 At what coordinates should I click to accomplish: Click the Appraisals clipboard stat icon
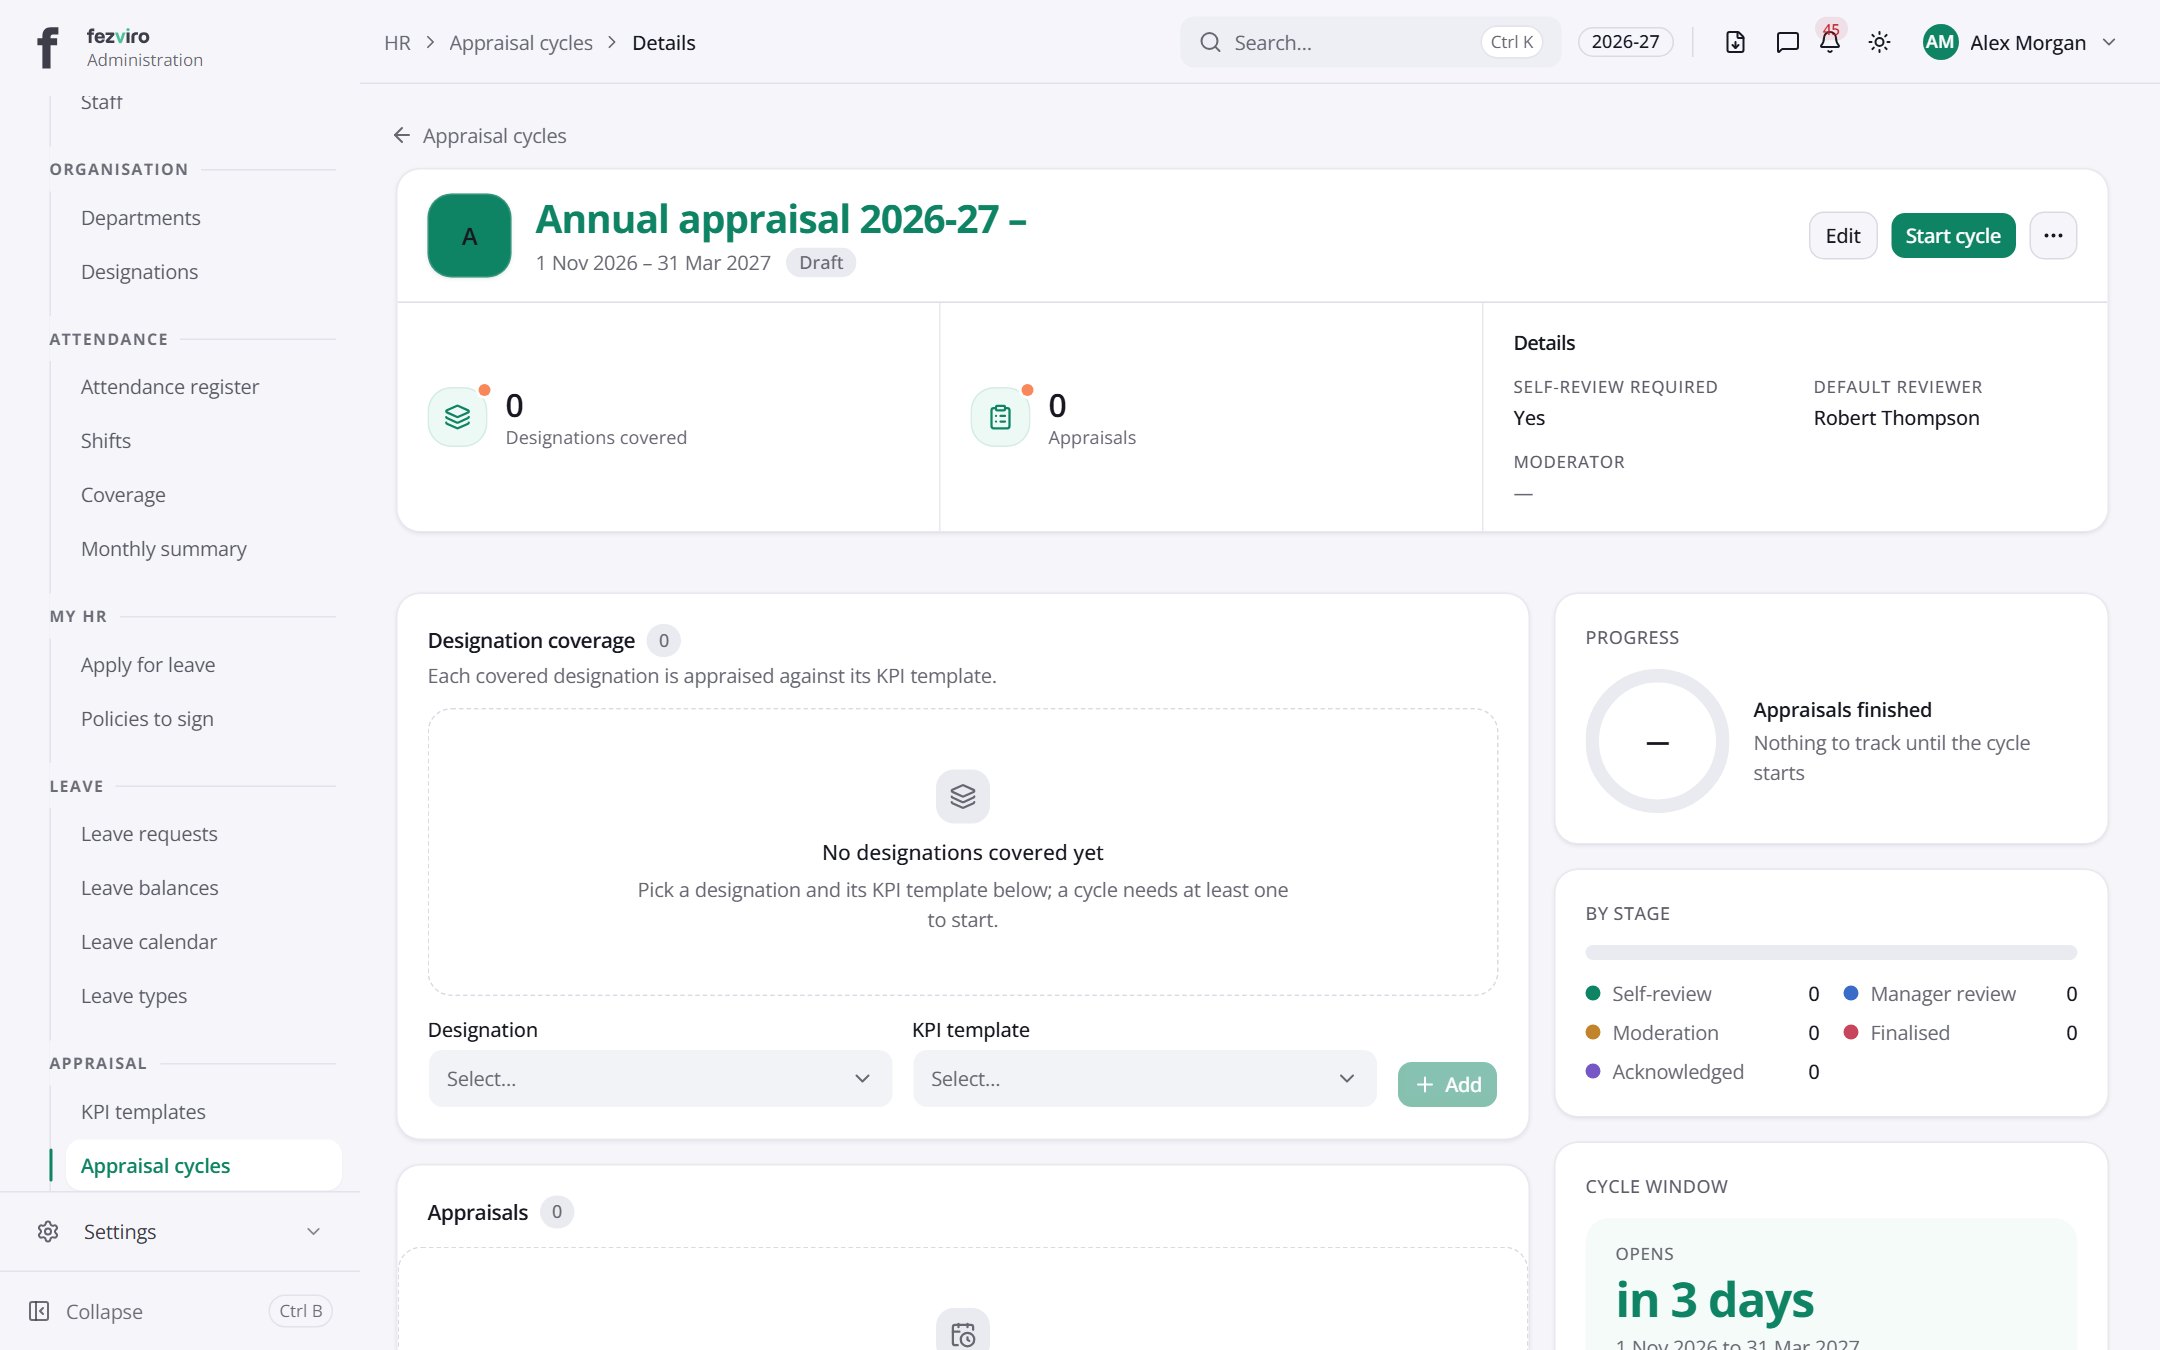pyautogui.click(x=1000, y=417)
